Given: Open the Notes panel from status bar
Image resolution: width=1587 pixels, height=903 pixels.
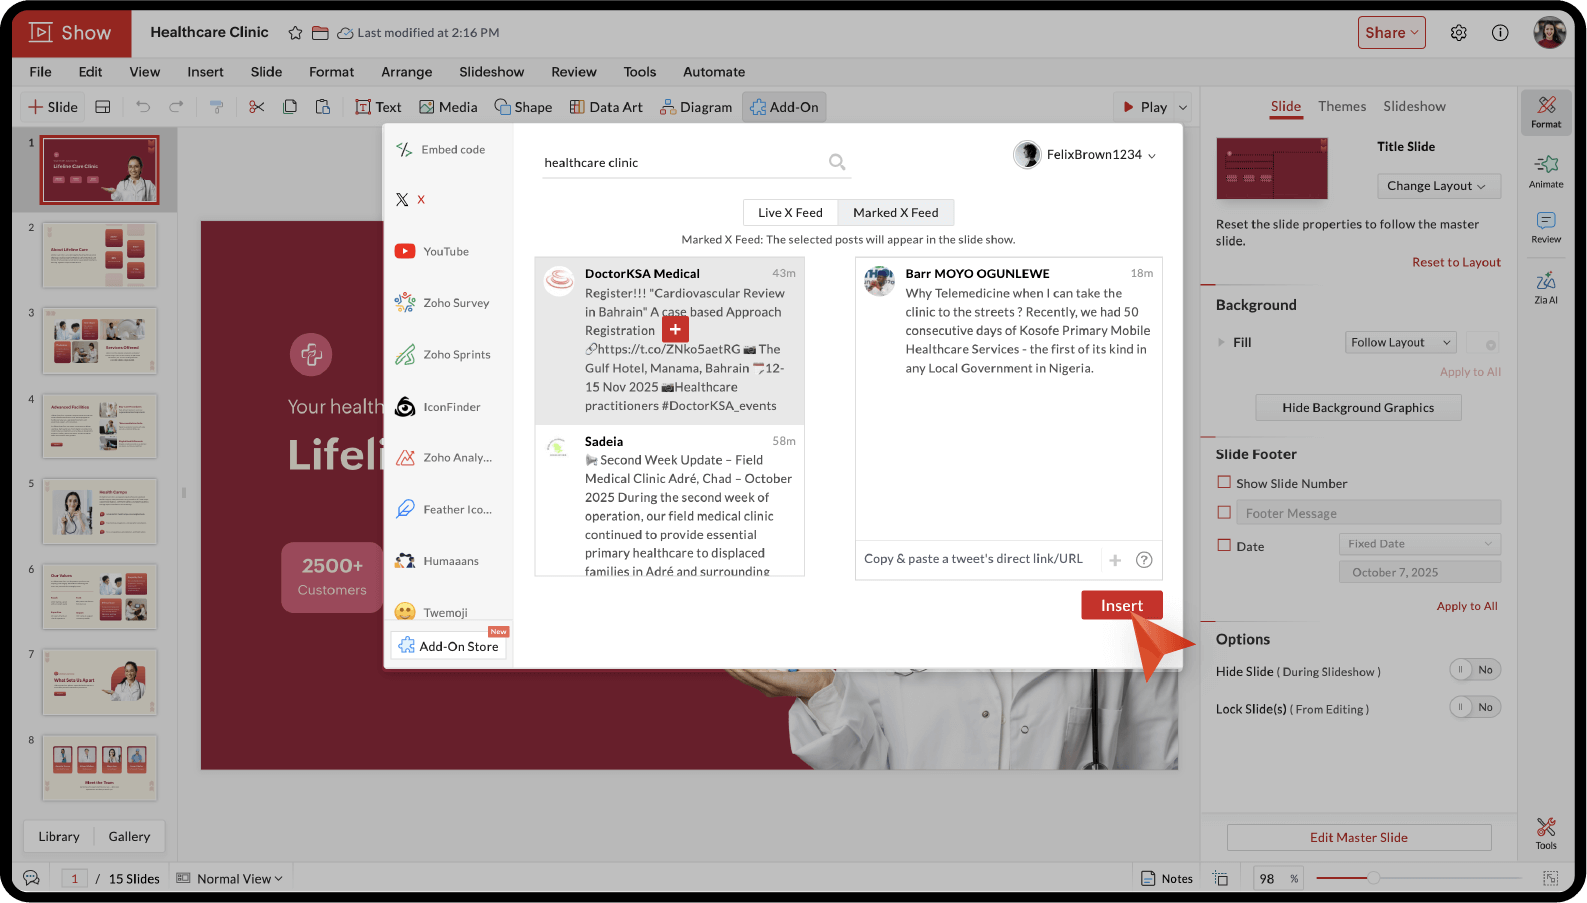Looking at the screenshot, I should (x=1167, y=879).
